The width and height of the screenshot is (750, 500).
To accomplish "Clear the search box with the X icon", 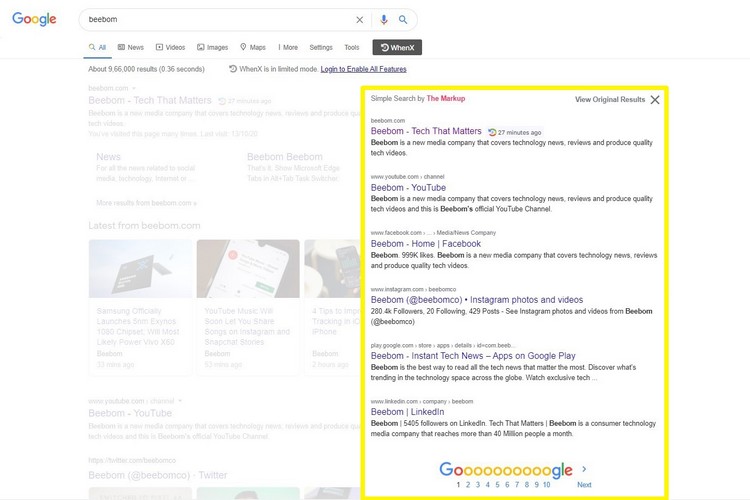I will (x=360, y=20).
